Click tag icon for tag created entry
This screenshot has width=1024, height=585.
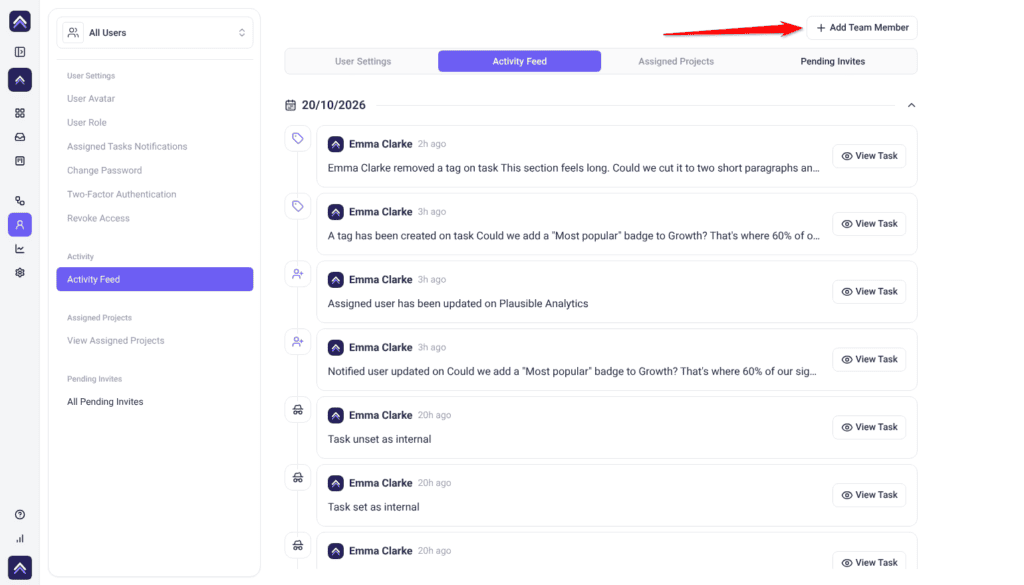pyautogui.click(x=297, y=206)
